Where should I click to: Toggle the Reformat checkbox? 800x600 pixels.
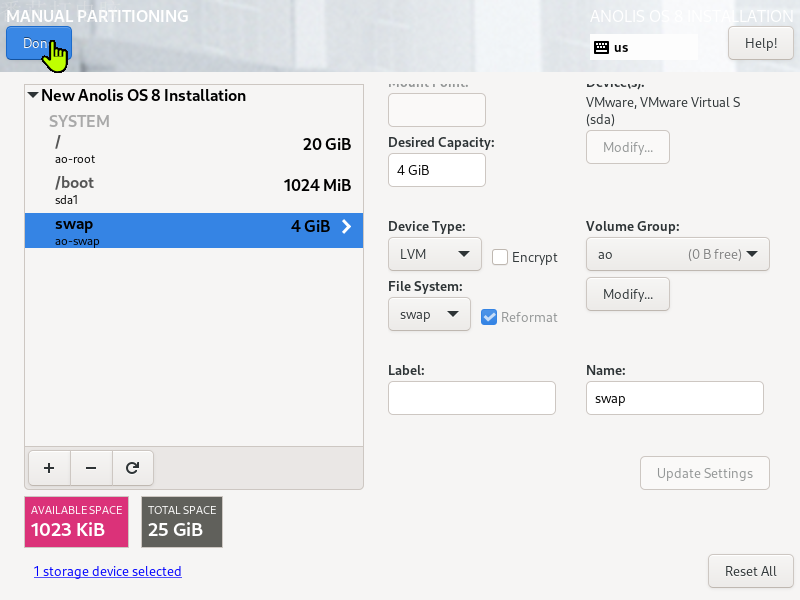coord(489,317)
